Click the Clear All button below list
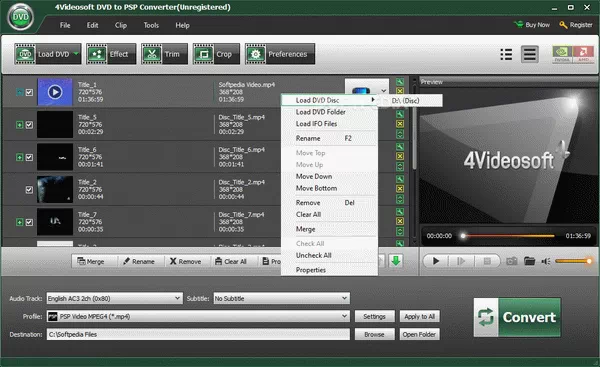 233,261
